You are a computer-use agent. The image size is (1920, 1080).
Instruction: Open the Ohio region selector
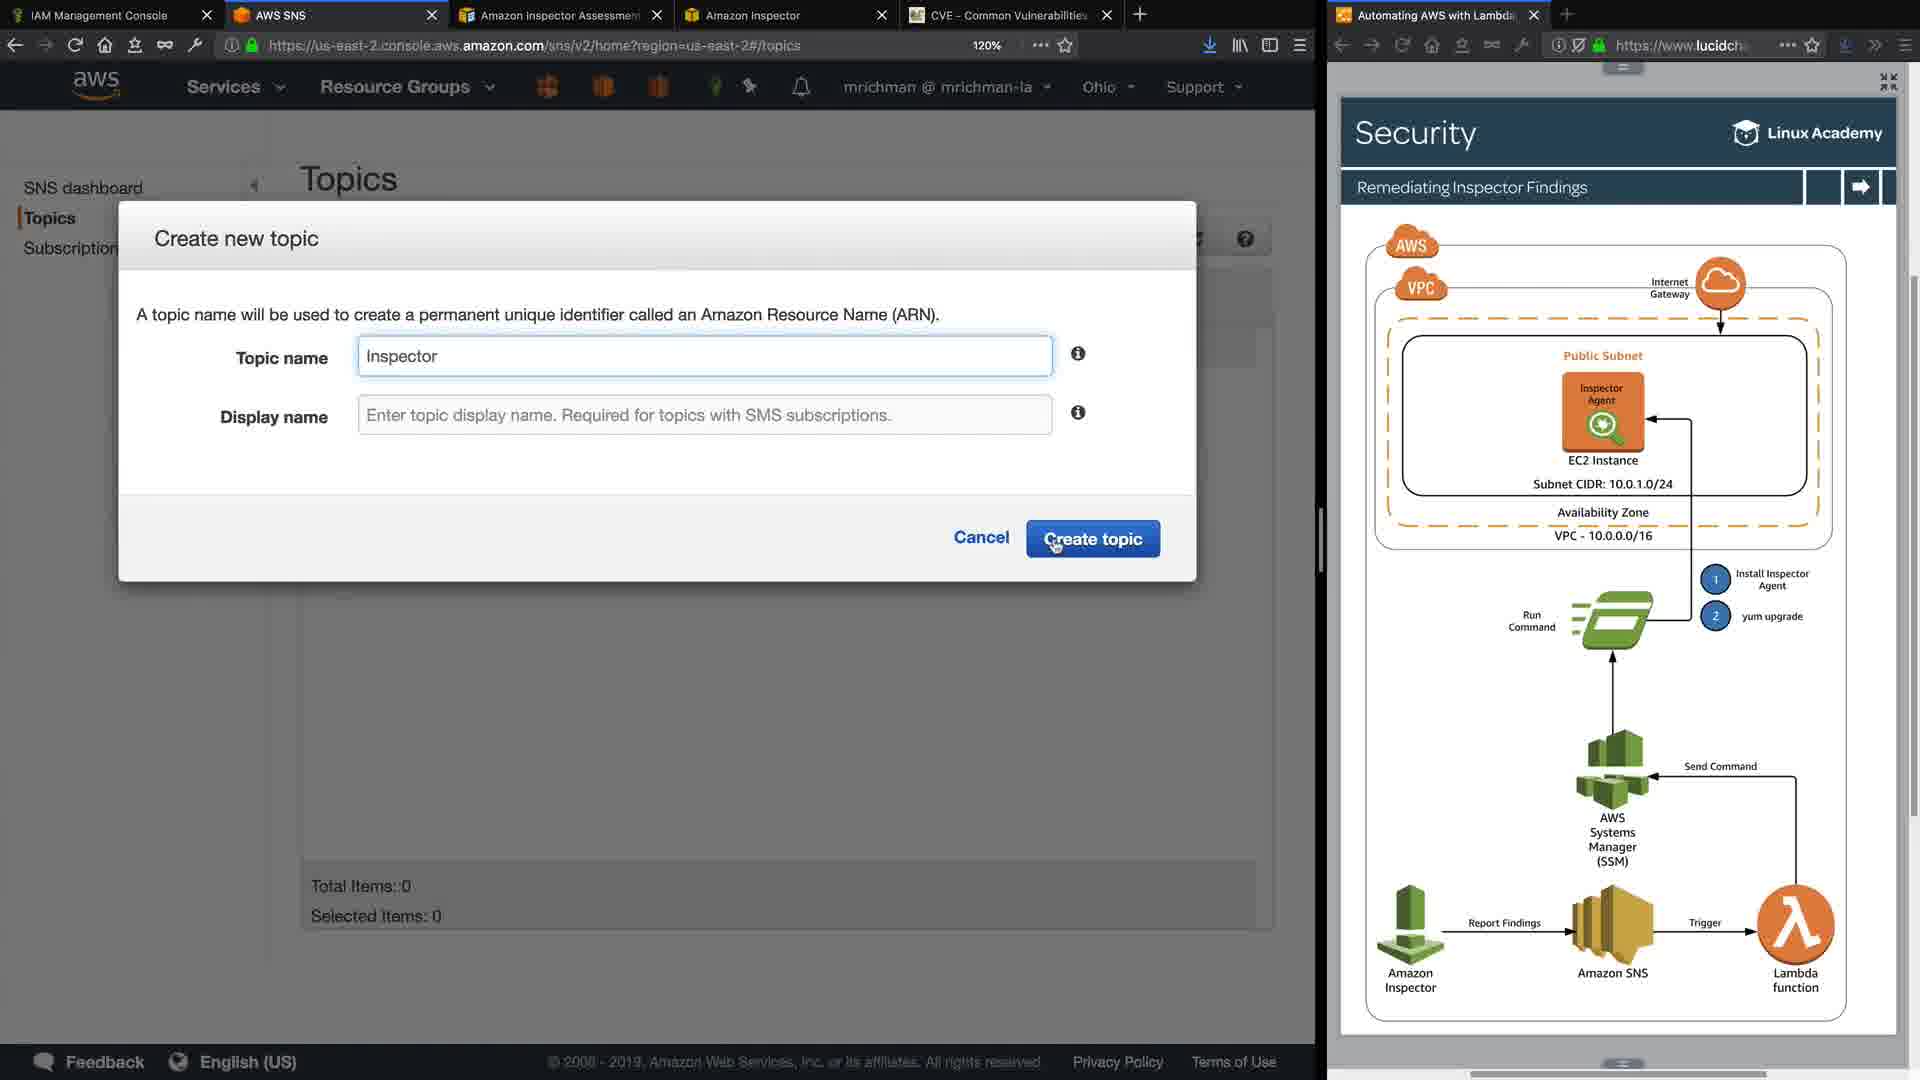click(1108, 87)
